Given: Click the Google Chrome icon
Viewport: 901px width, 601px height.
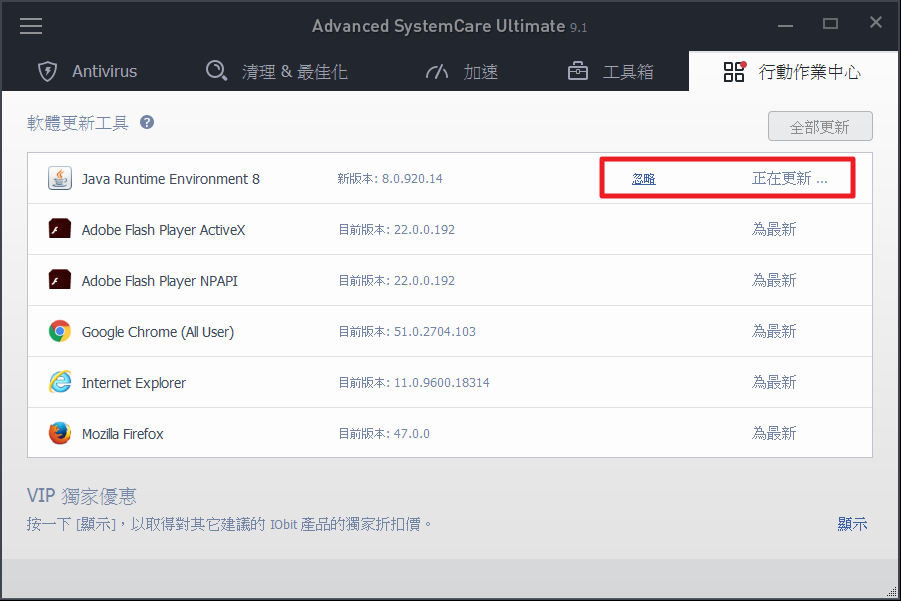Looking at the screenshot, I should point(60,332).
